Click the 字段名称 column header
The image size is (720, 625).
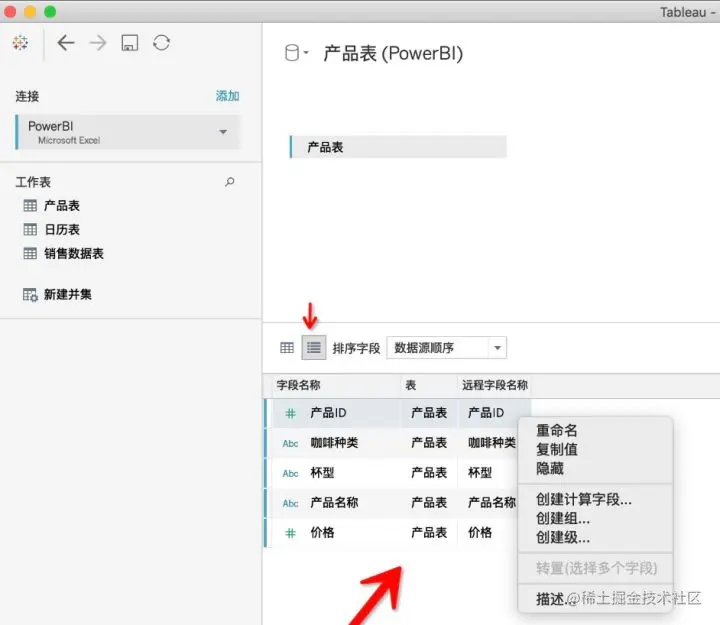(298, 385)
